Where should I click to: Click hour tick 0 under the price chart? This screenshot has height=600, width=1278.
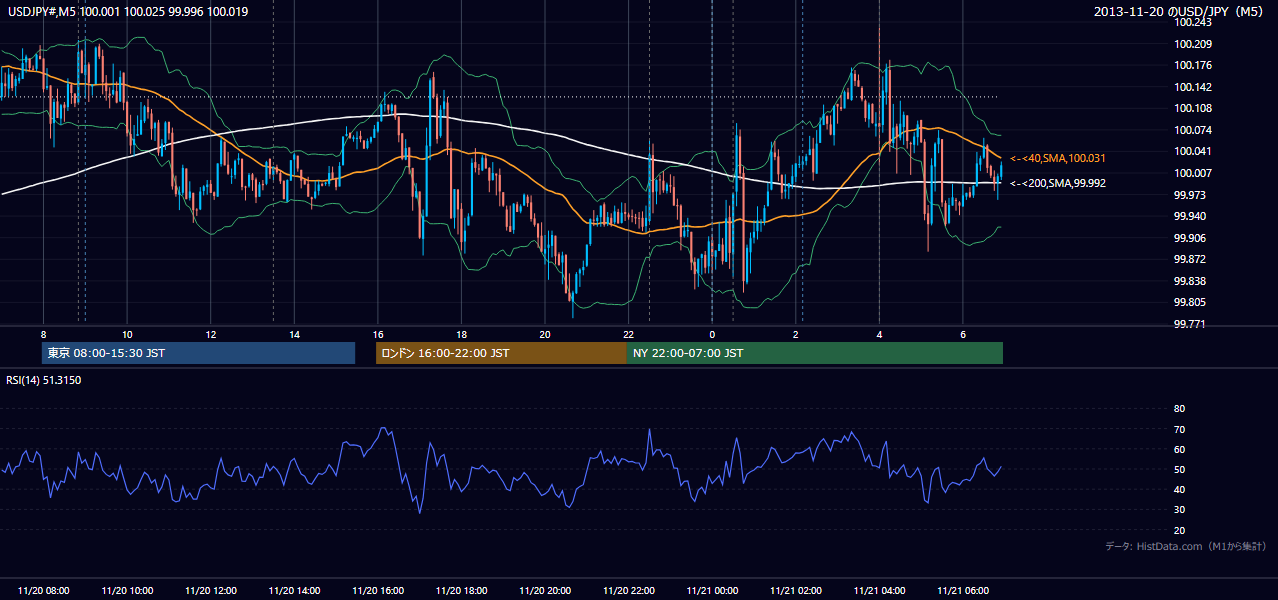click(x=712, y=334)
